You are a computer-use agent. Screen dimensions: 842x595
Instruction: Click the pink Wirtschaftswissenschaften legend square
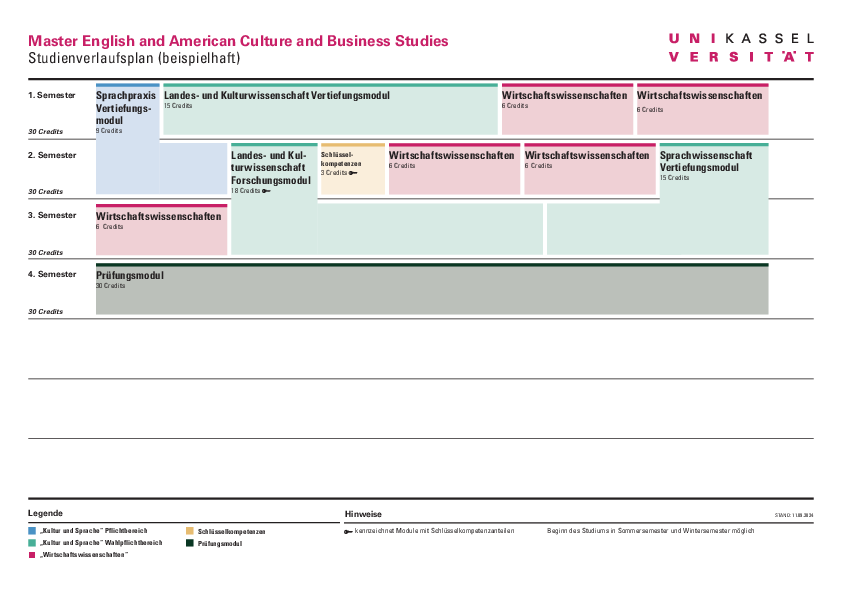(x=32, y=554)
